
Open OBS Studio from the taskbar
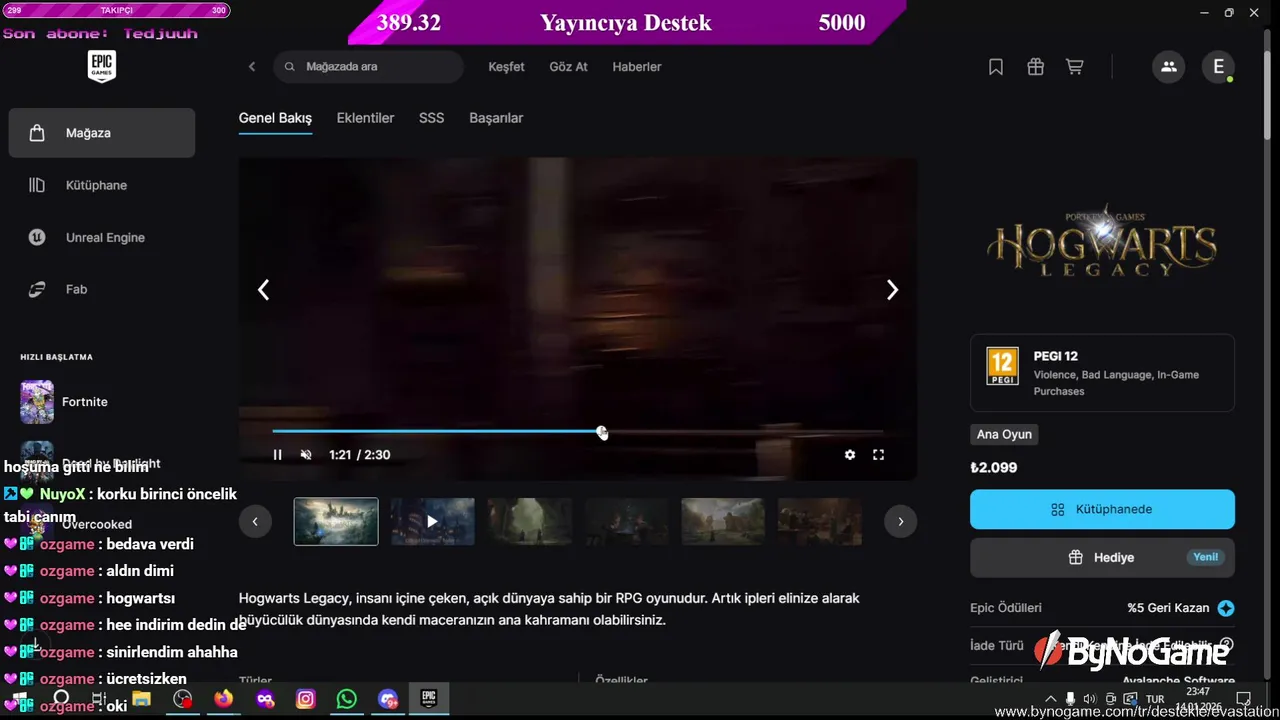[182, 699]
